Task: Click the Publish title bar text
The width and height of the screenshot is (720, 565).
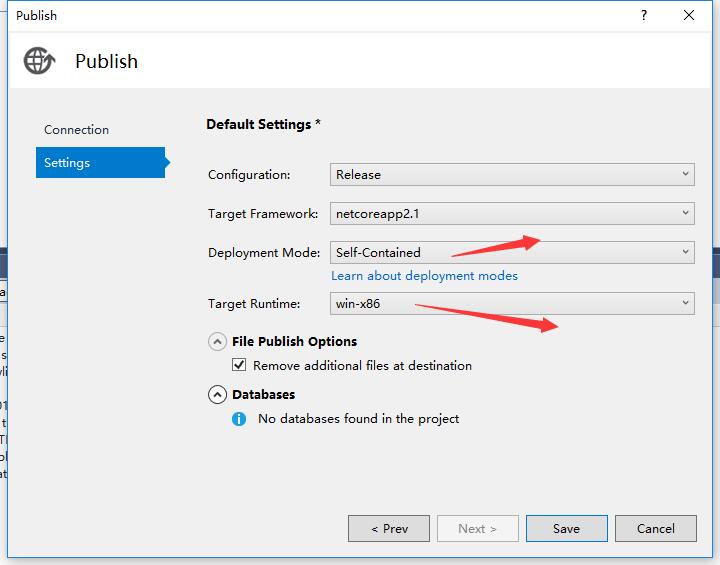Action: [x=37, y=15]
